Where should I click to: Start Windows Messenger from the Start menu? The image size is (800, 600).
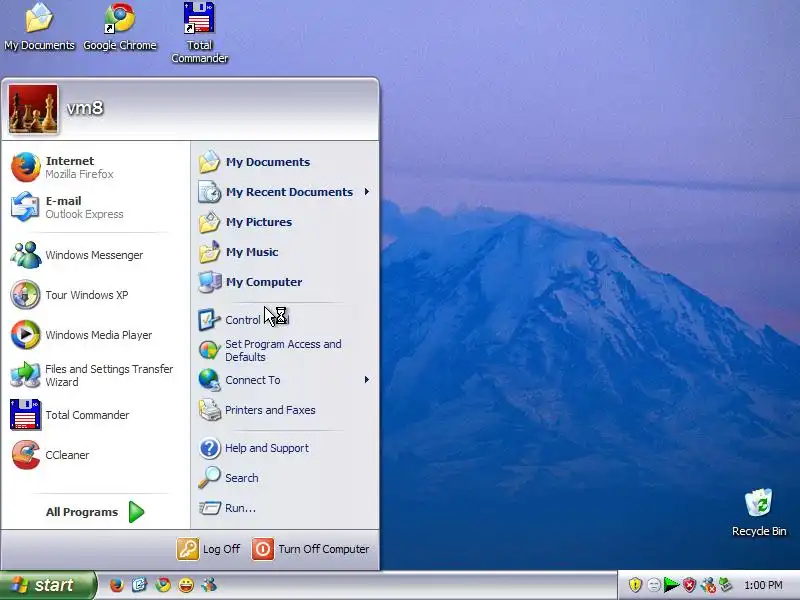tap(95, 255)
